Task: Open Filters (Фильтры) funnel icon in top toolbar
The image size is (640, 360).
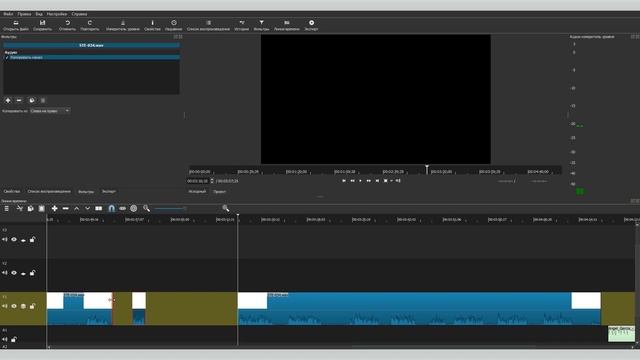Action: point(261,23)
